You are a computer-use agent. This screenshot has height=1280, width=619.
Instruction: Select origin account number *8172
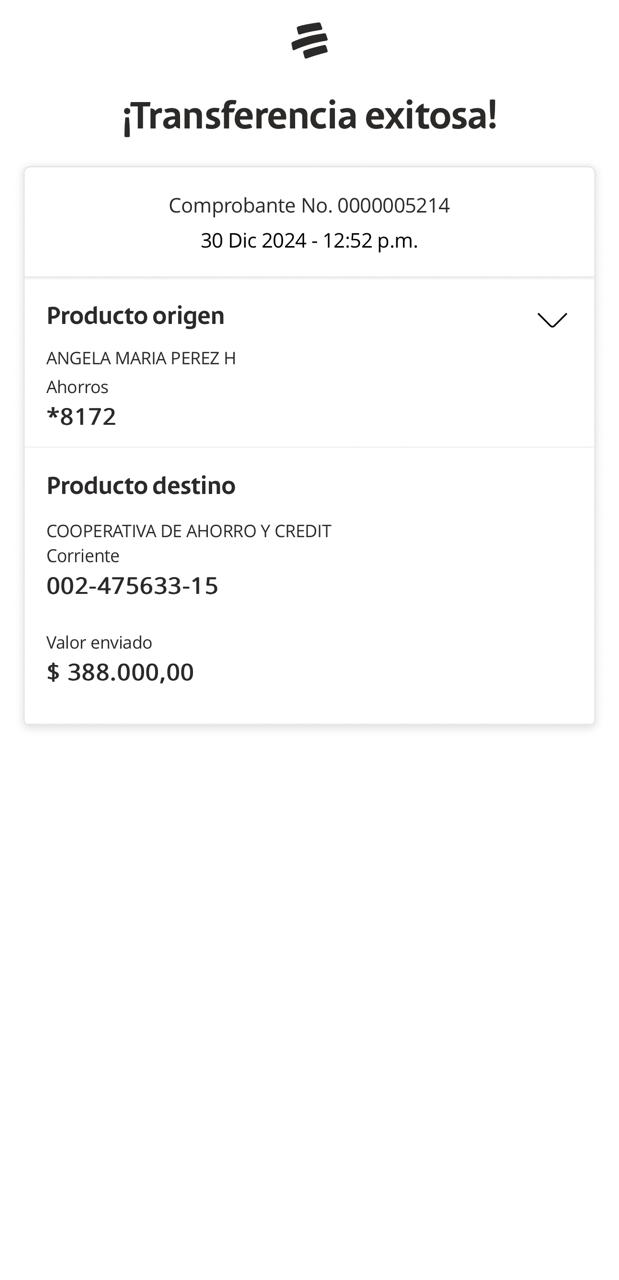[81, 416]
